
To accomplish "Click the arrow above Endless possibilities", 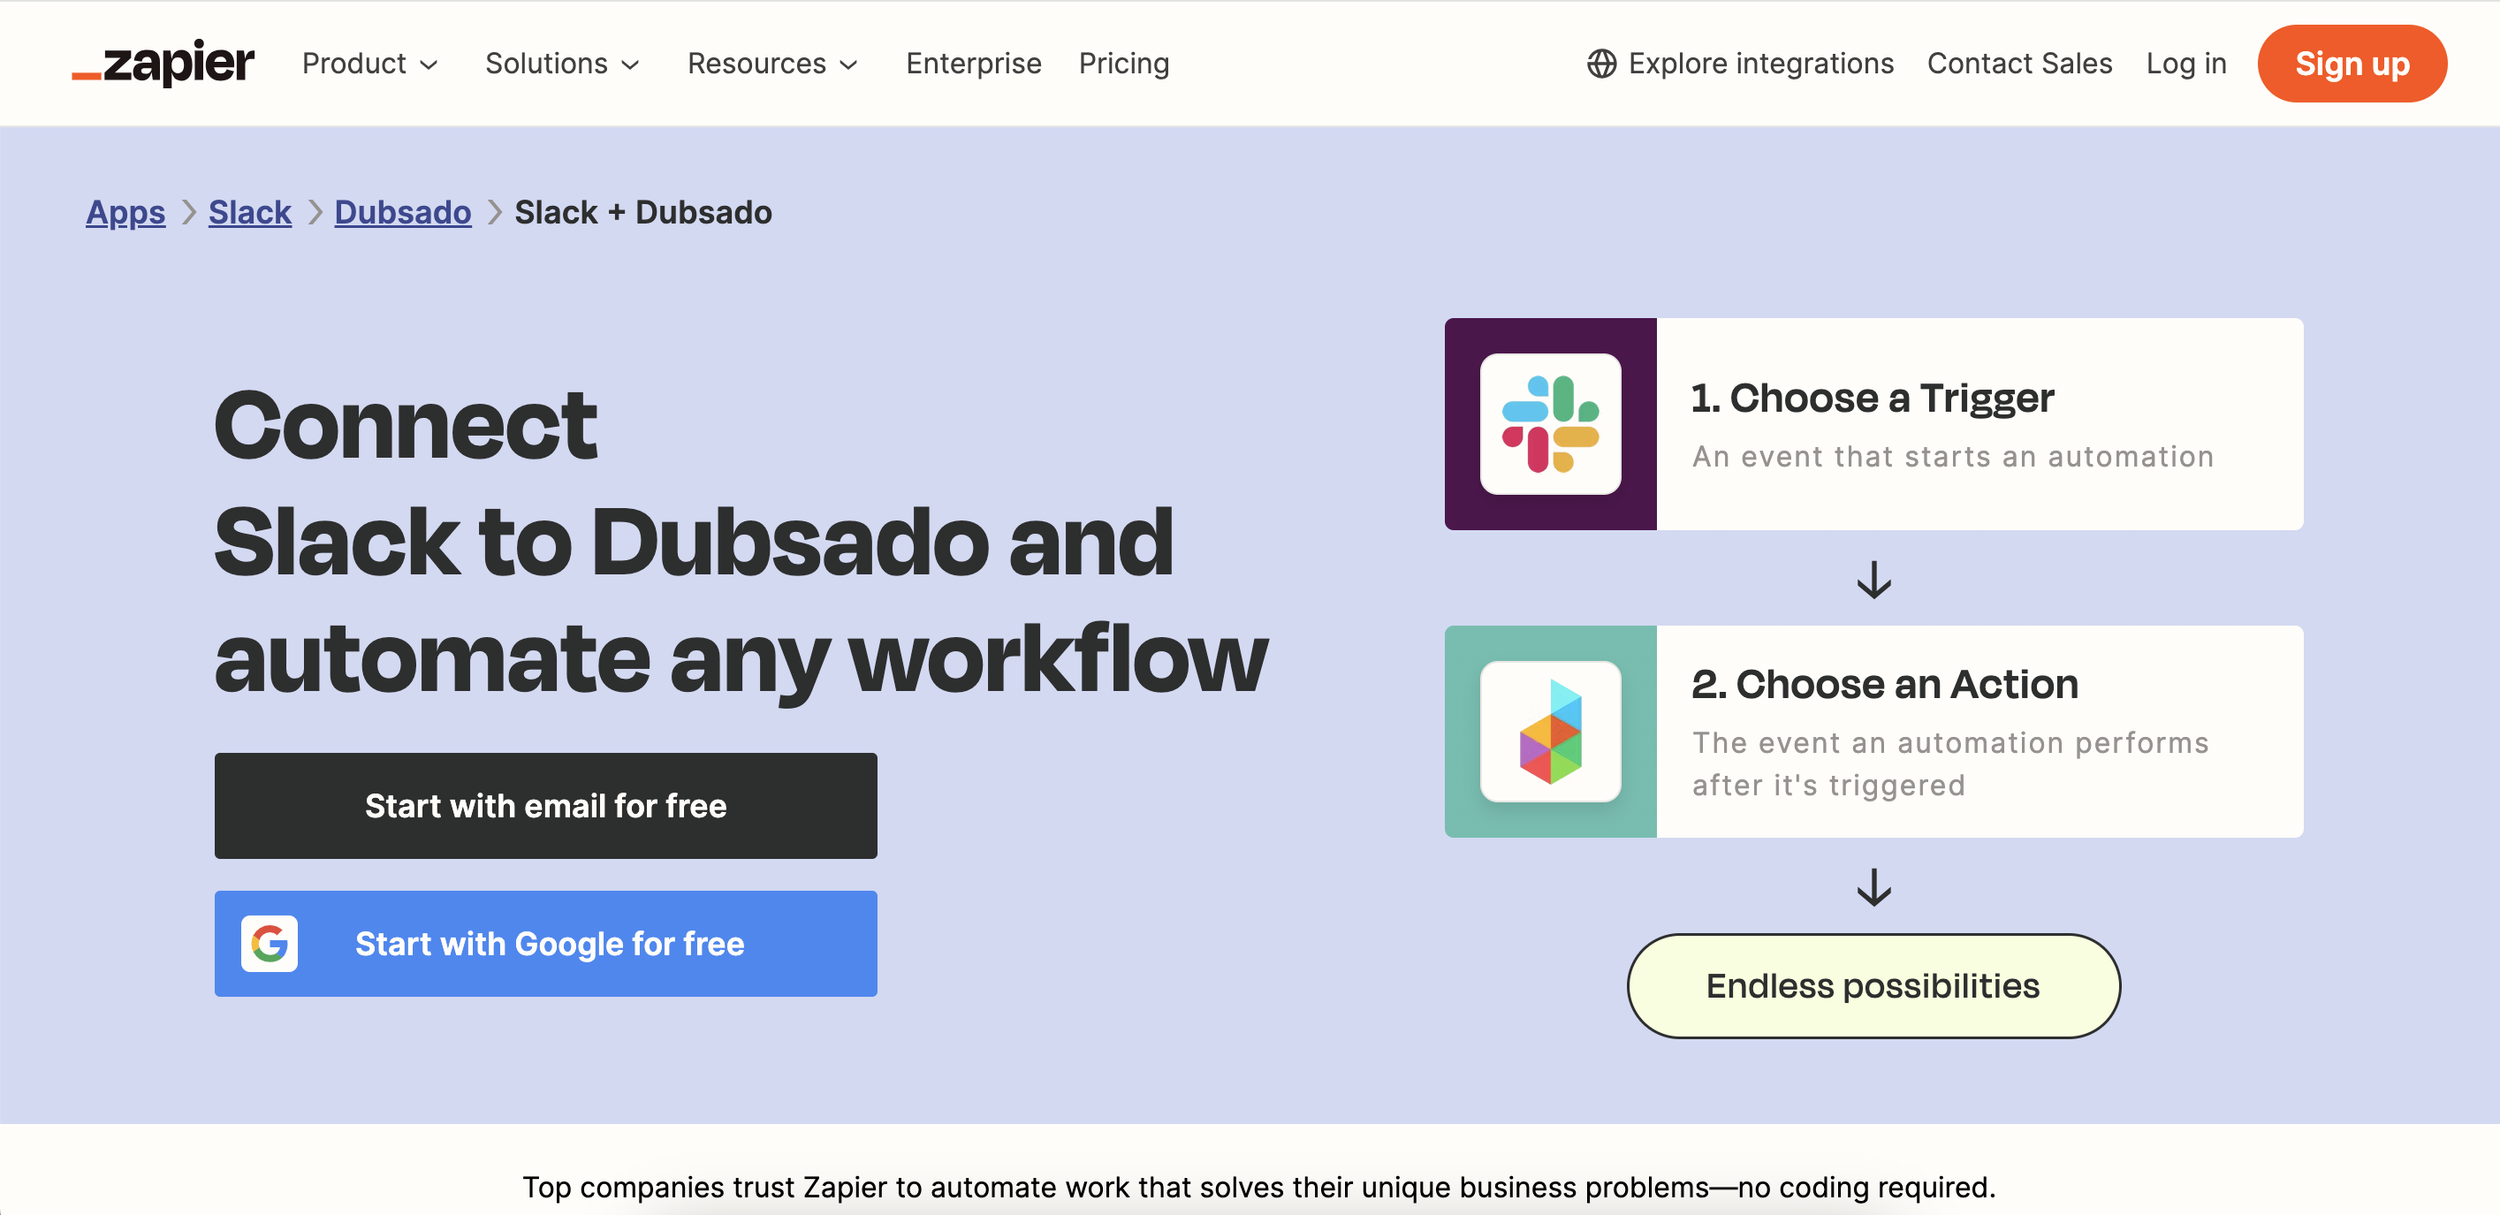I will (x=1873, y=886).
